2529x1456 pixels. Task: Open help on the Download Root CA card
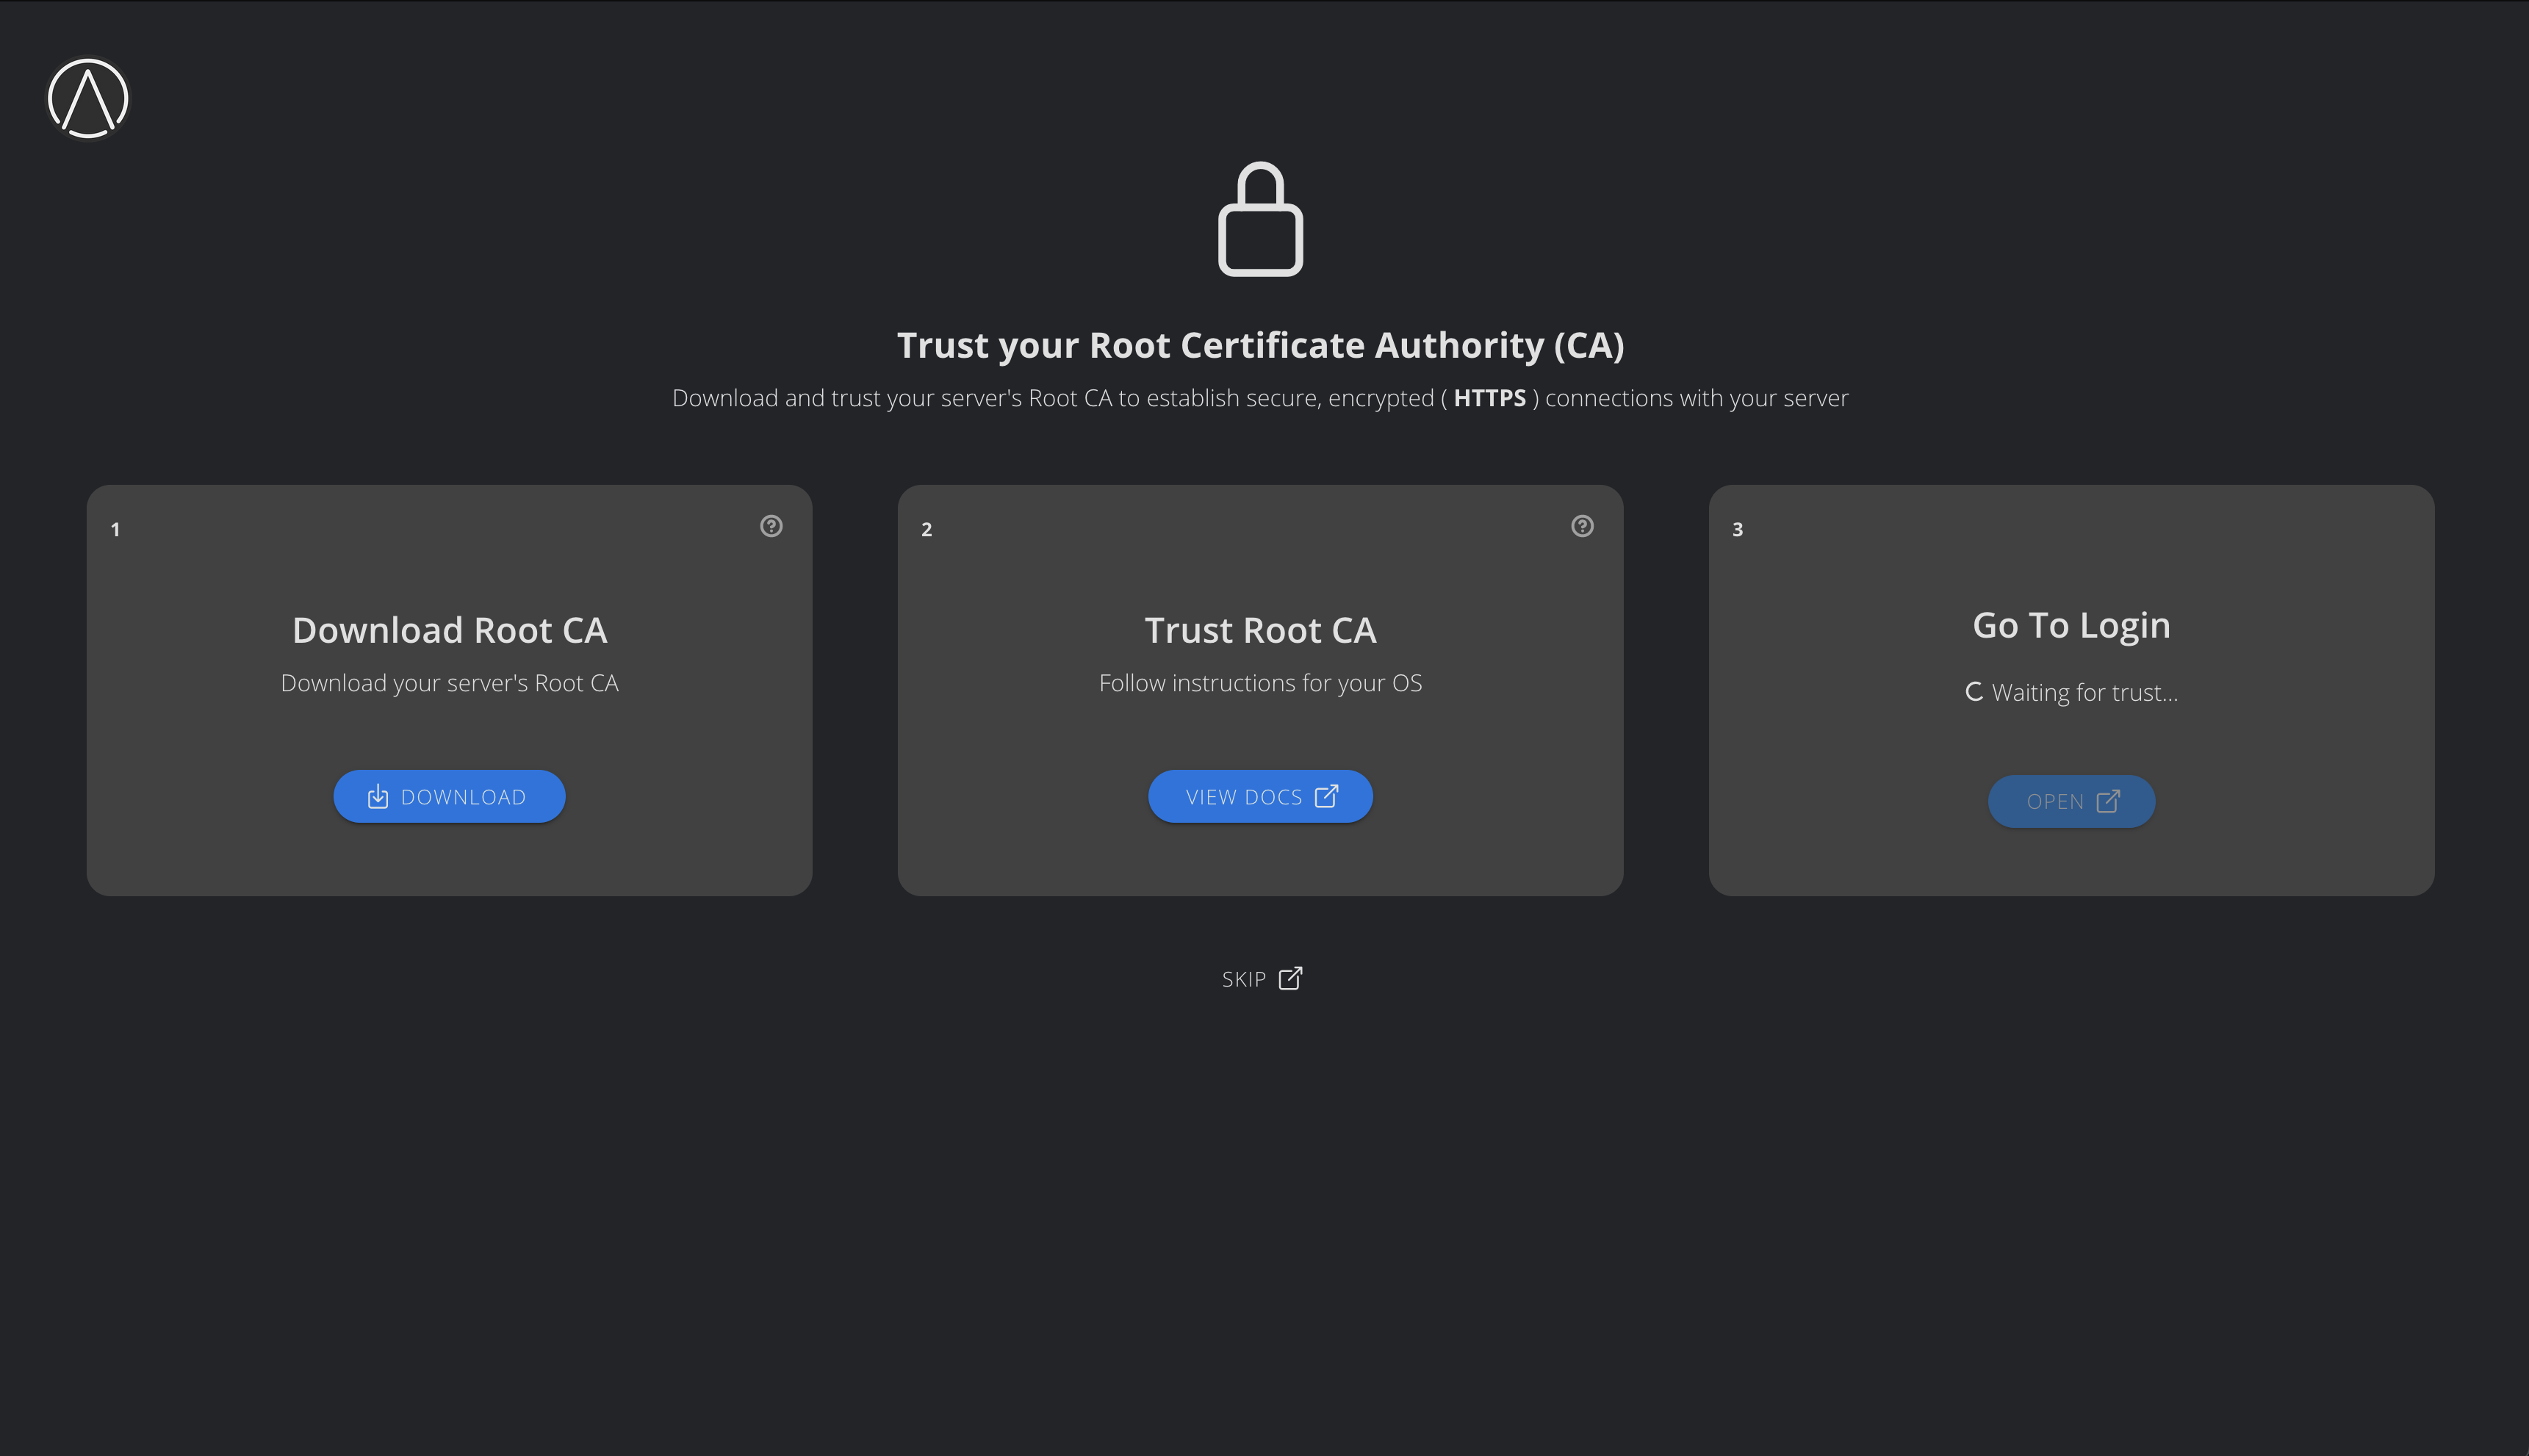[771, 526]
